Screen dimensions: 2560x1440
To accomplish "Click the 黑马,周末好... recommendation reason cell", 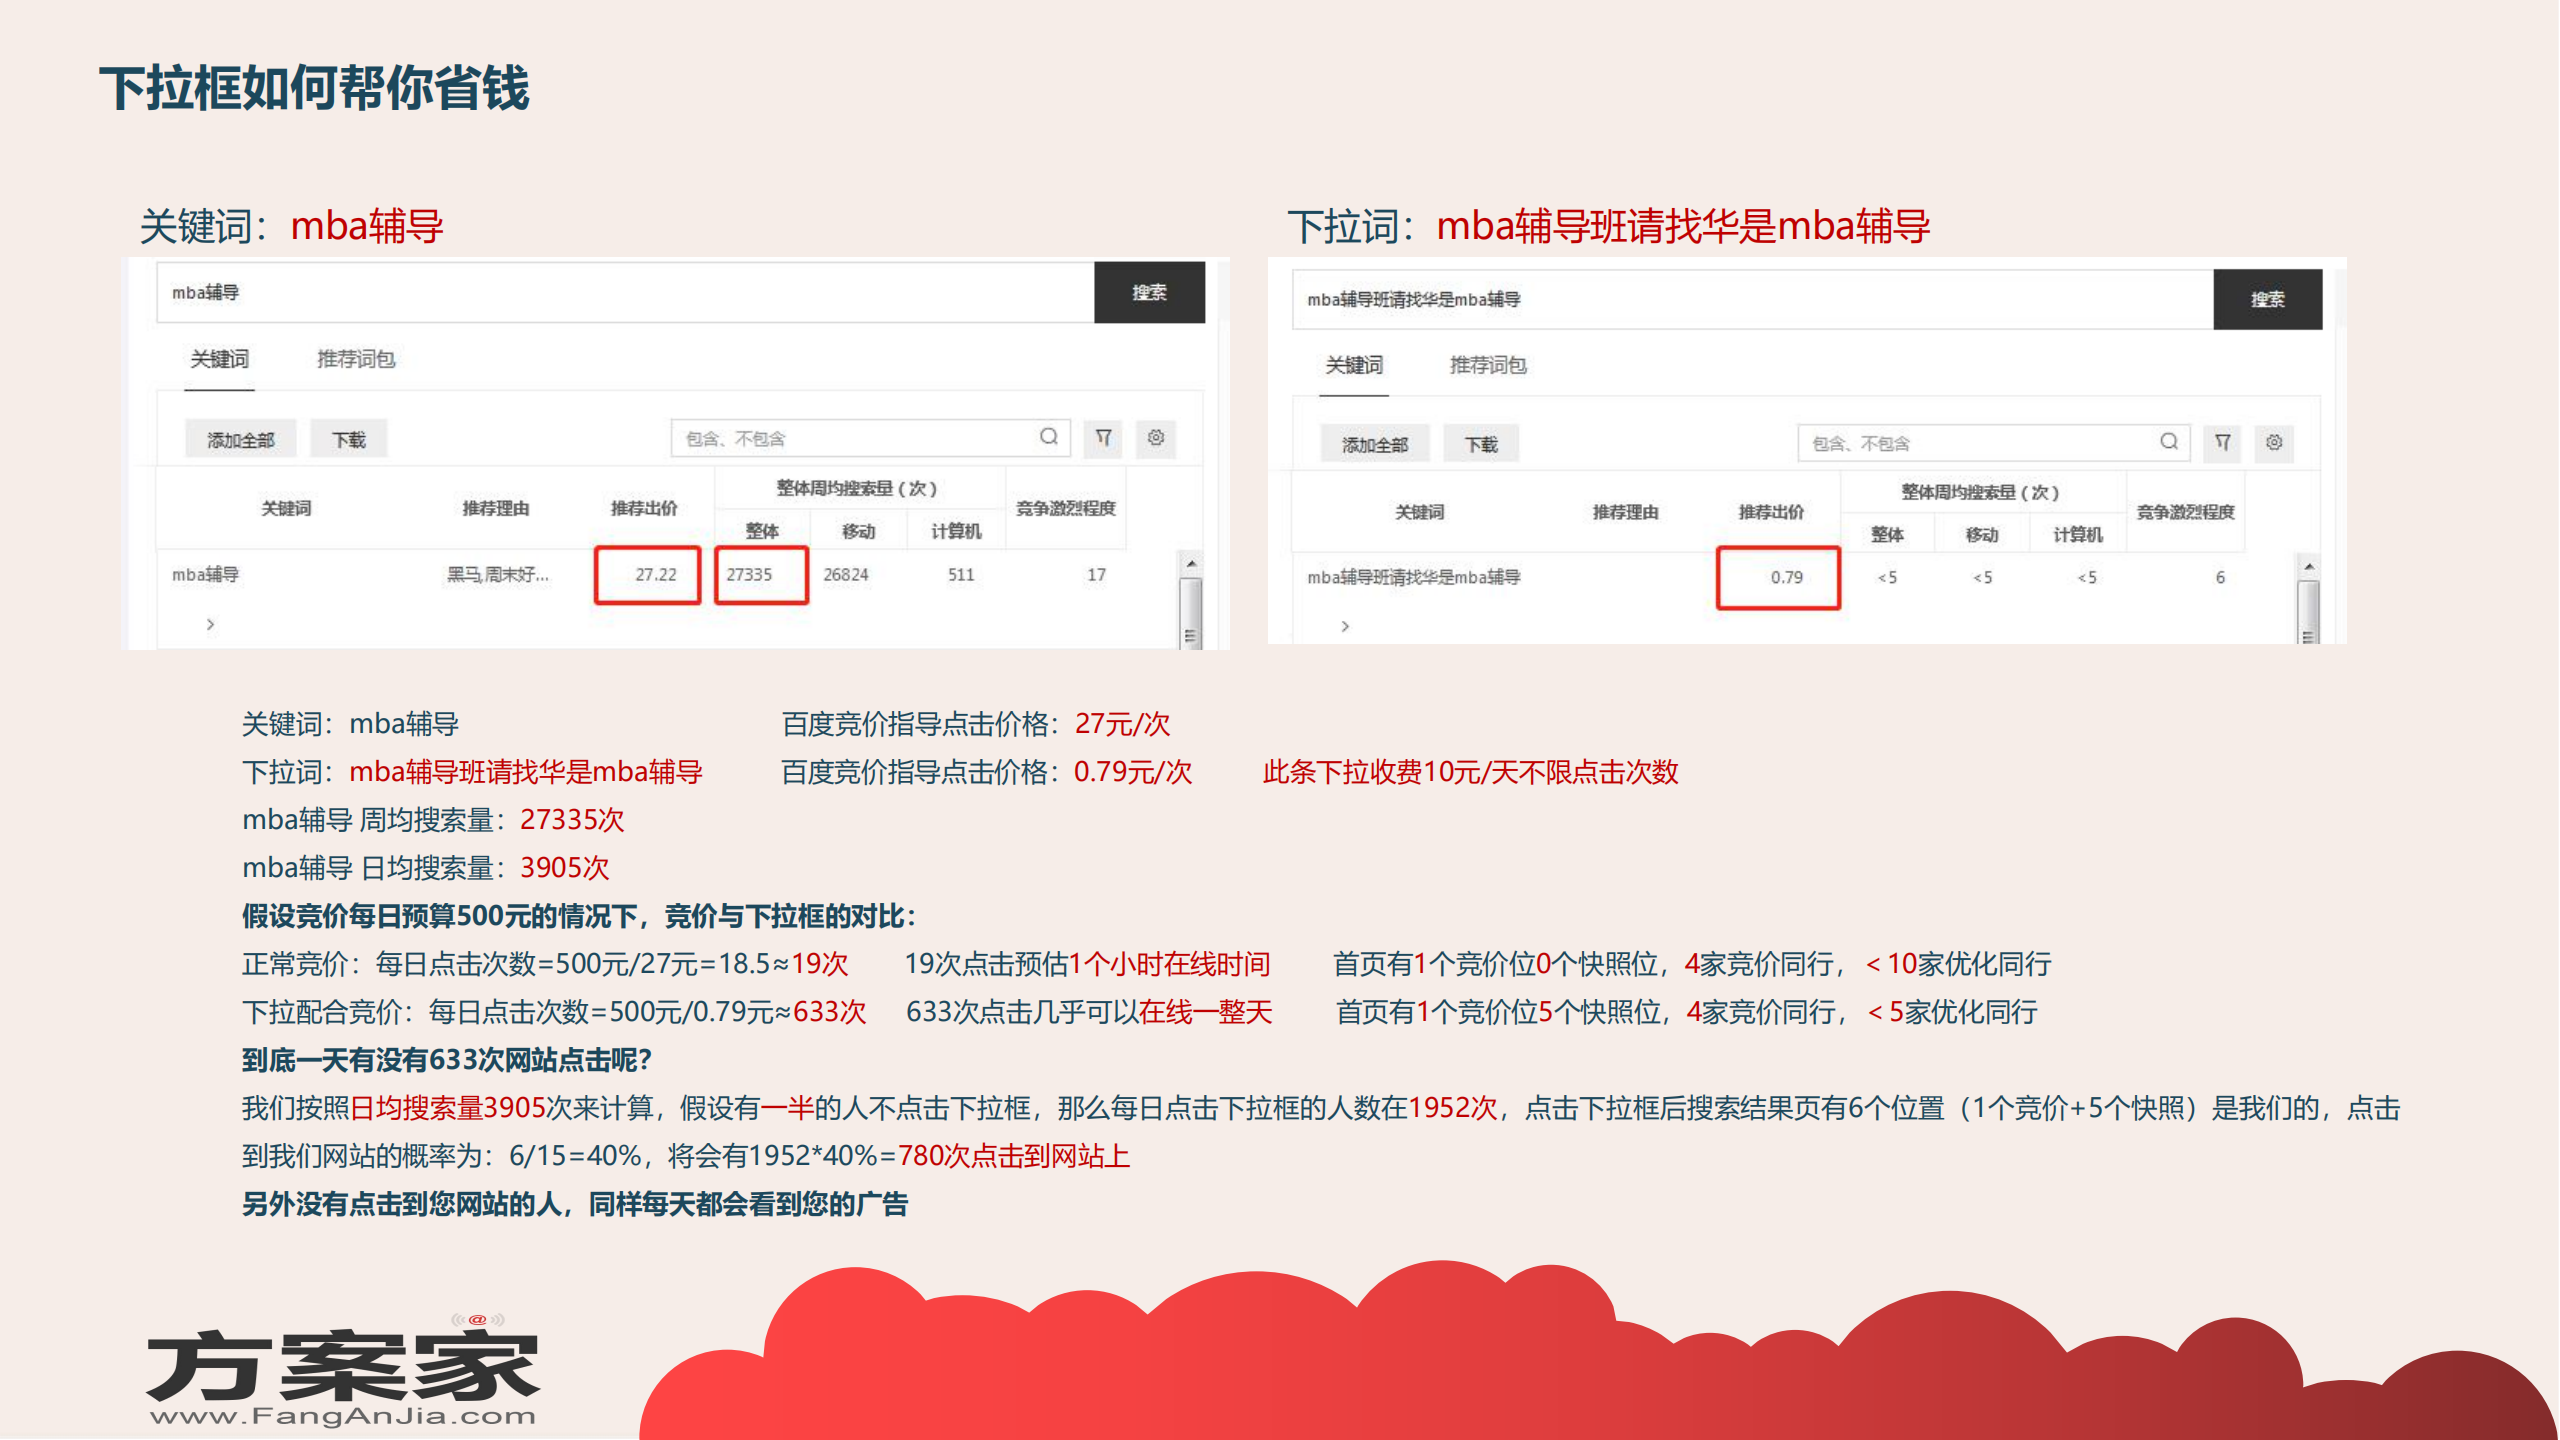I will pos(497,575).
